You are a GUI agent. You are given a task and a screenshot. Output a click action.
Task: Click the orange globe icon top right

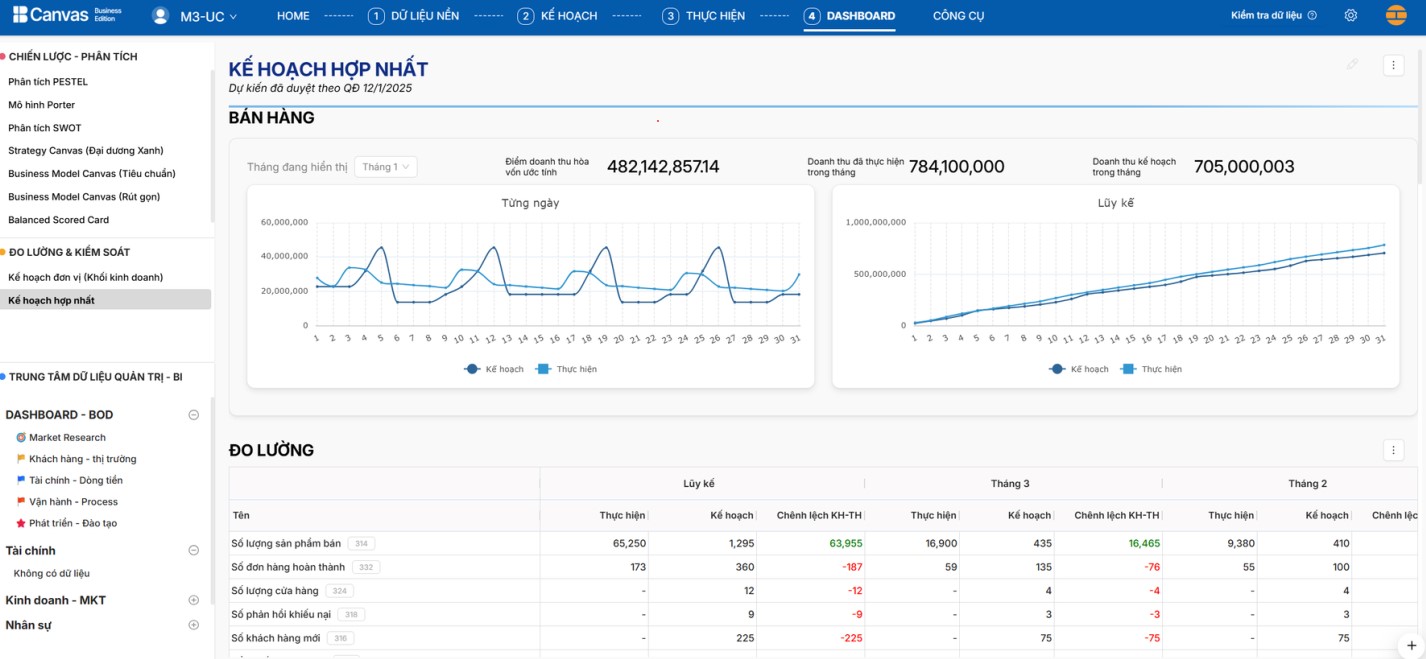[x=1396, y=16]
